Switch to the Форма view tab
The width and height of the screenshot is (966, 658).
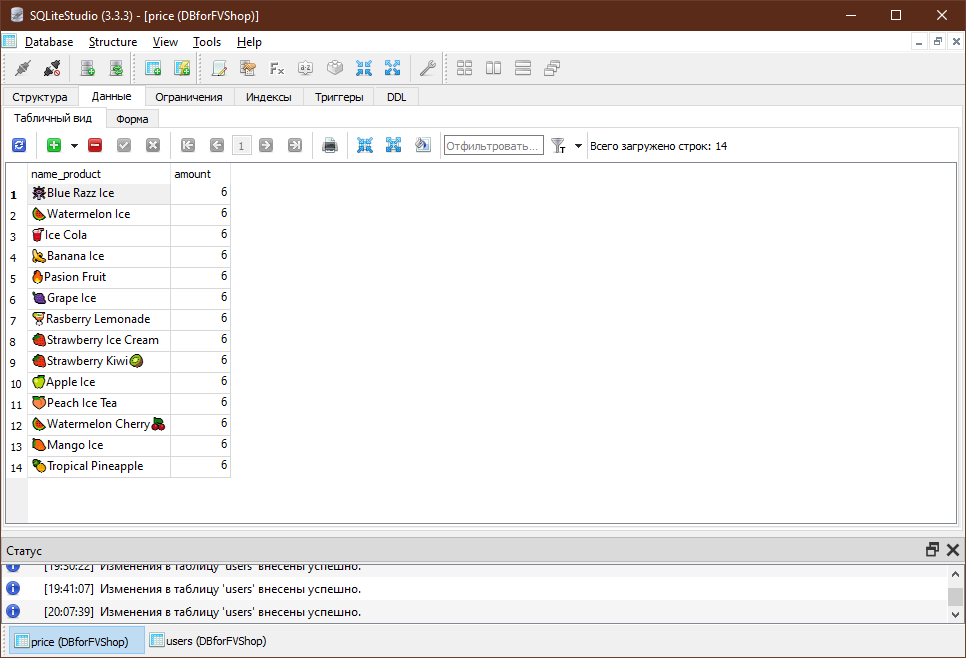click(x=132, y=119)
